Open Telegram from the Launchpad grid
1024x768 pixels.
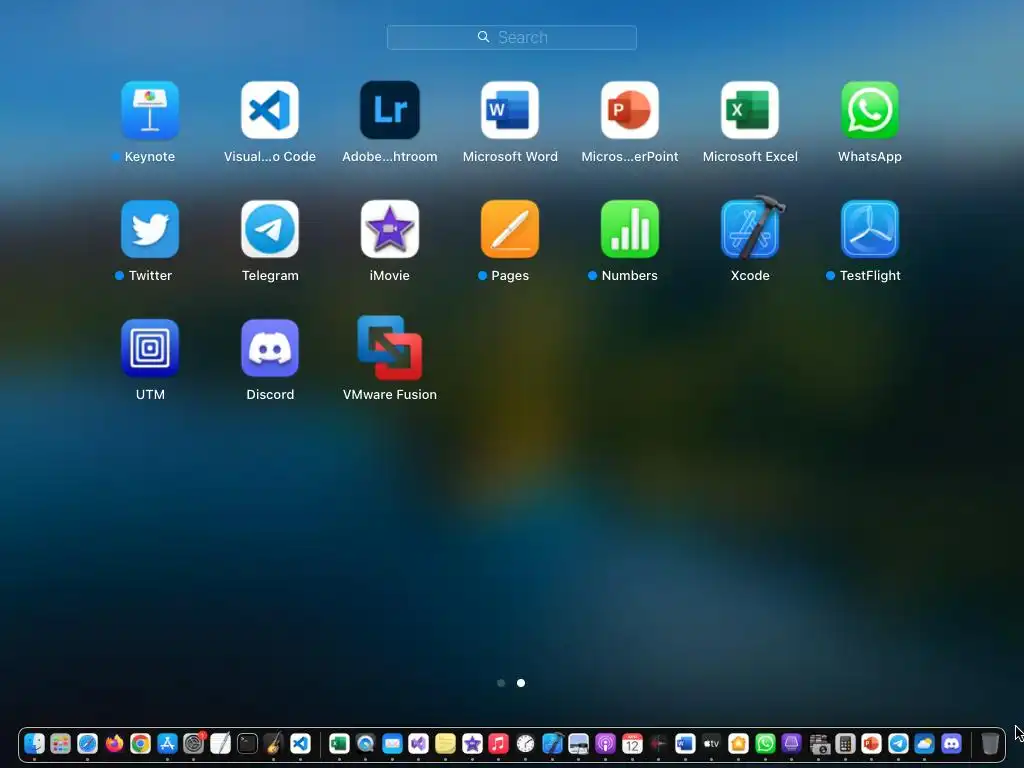point(270,229)
